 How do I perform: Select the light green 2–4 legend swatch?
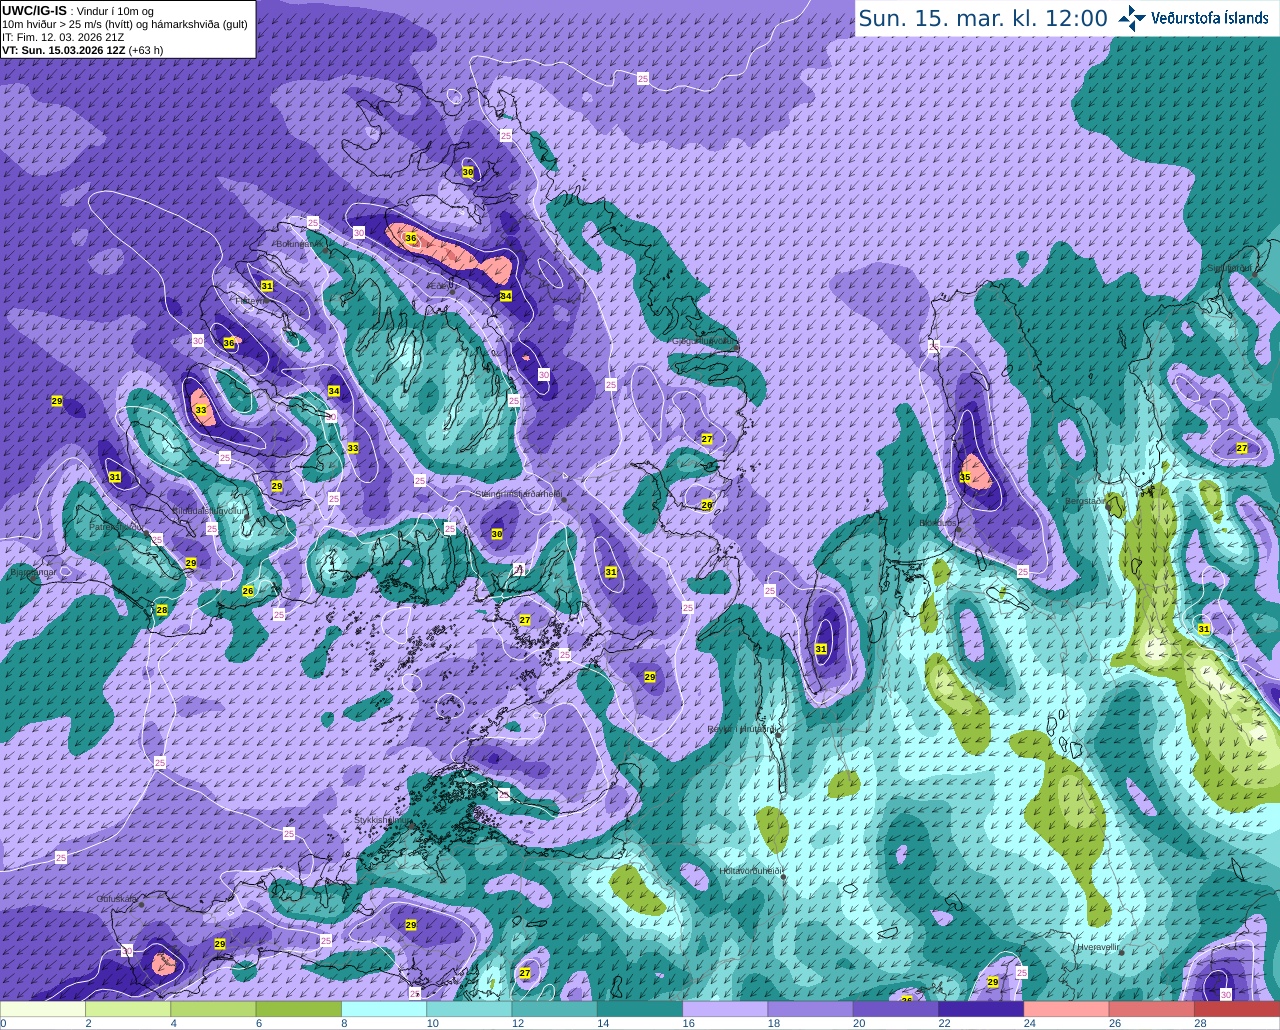128,1009
